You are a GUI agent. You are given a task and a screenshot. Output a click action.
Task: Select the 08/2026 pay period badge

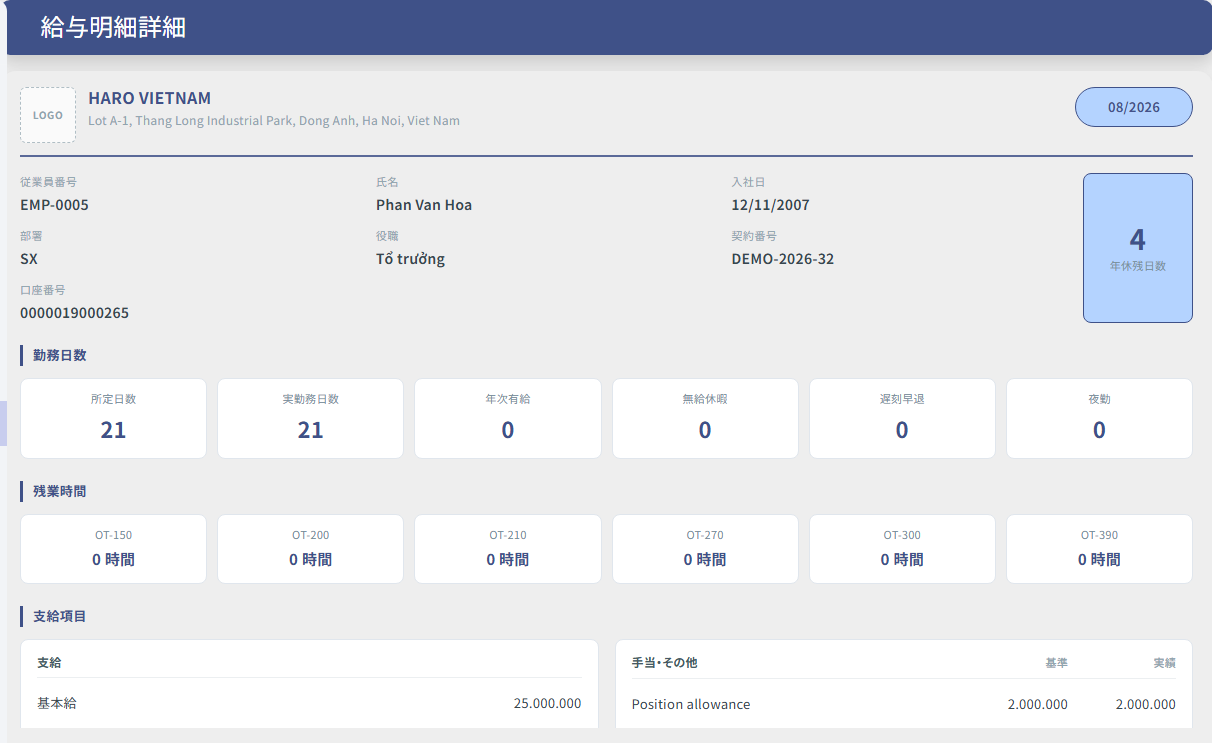click(x=1134, y=107)
